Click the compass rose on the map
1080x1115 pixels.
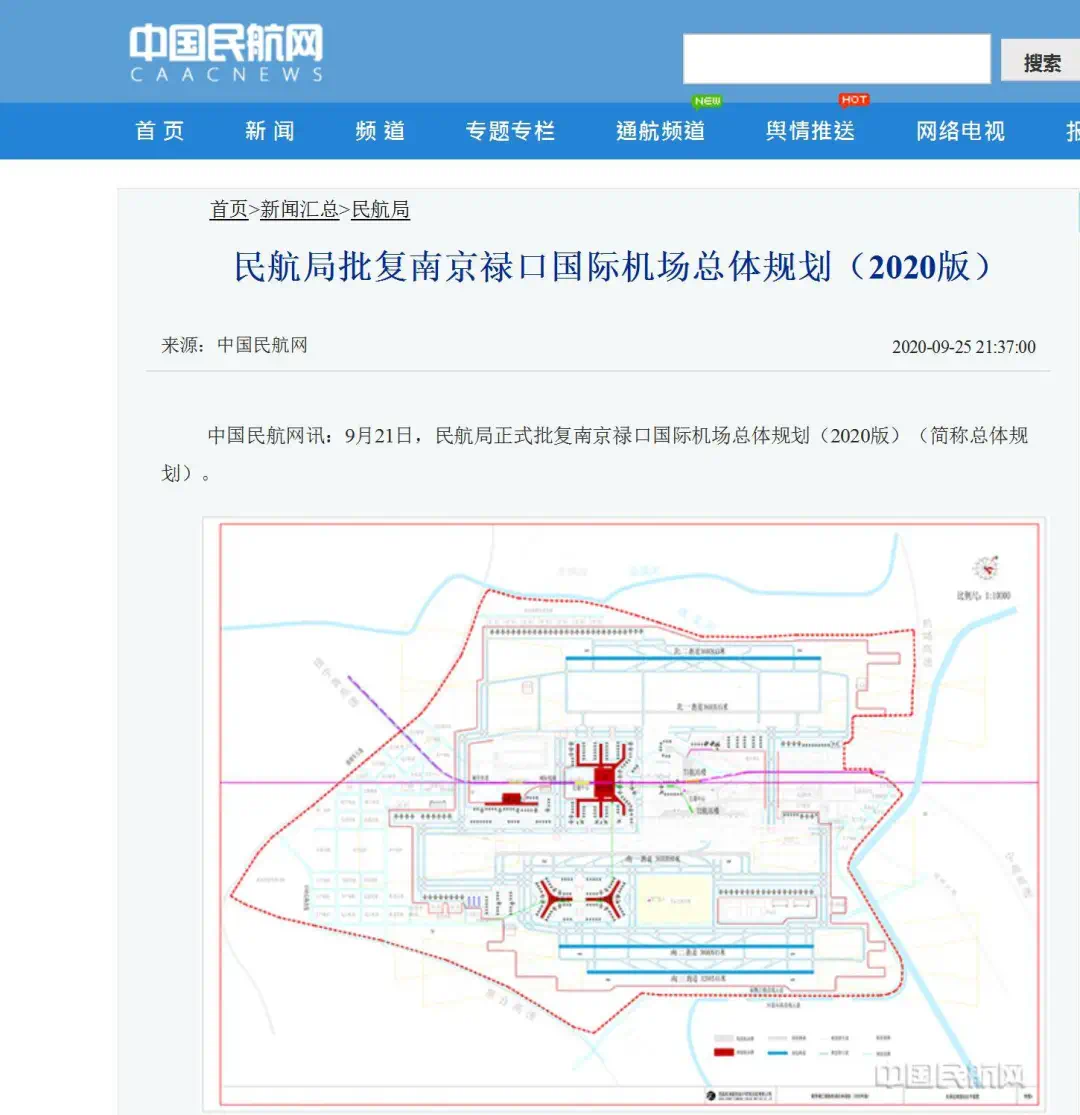click(x=986, y=567)
